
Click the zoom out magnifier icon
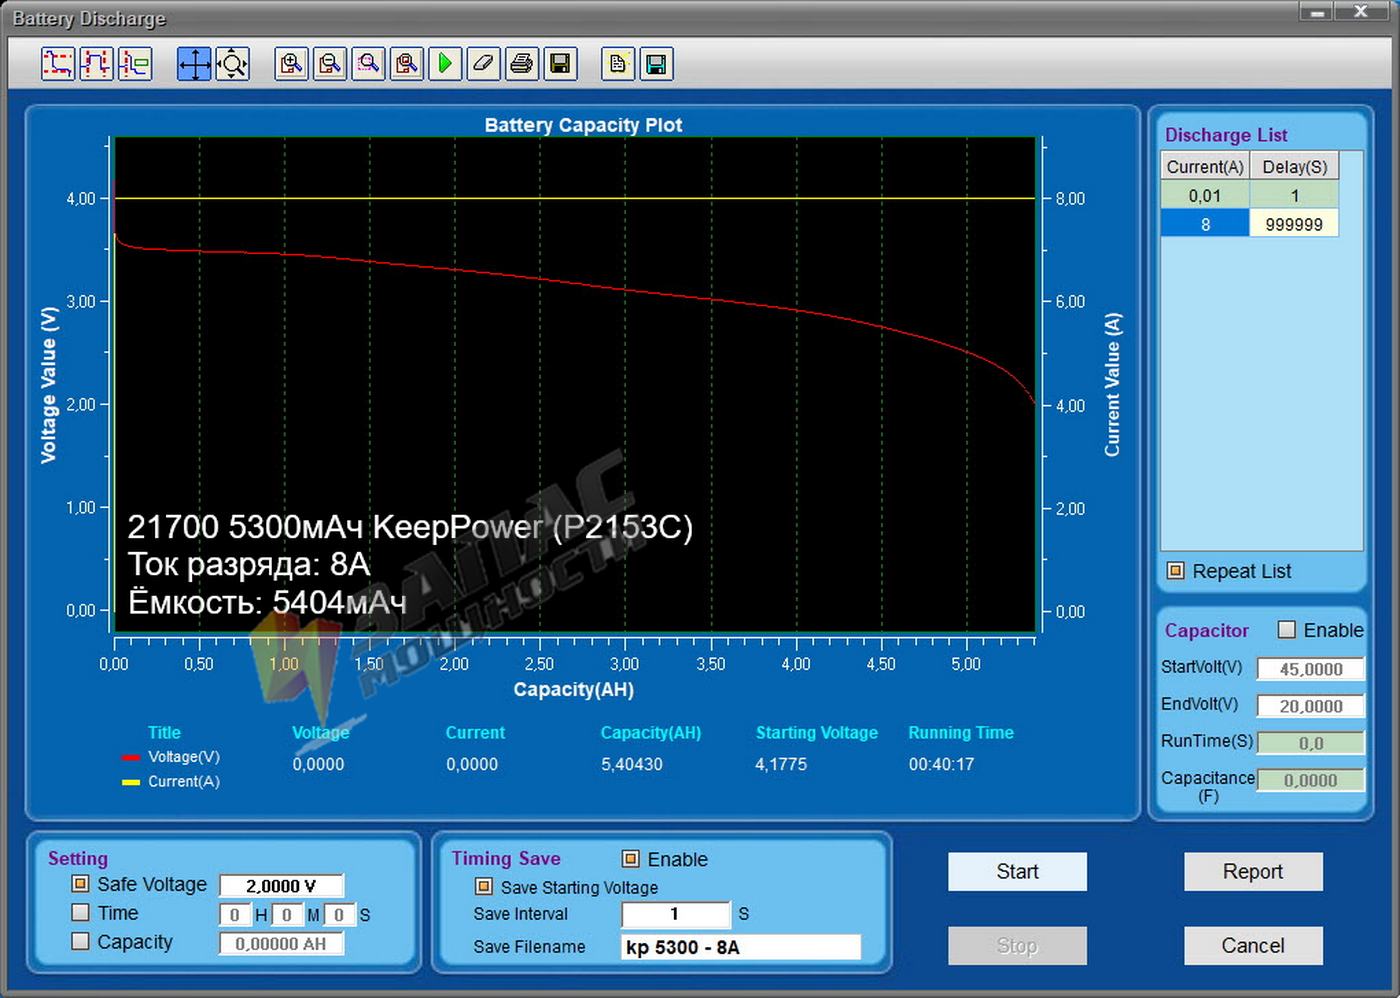[329, 64]
